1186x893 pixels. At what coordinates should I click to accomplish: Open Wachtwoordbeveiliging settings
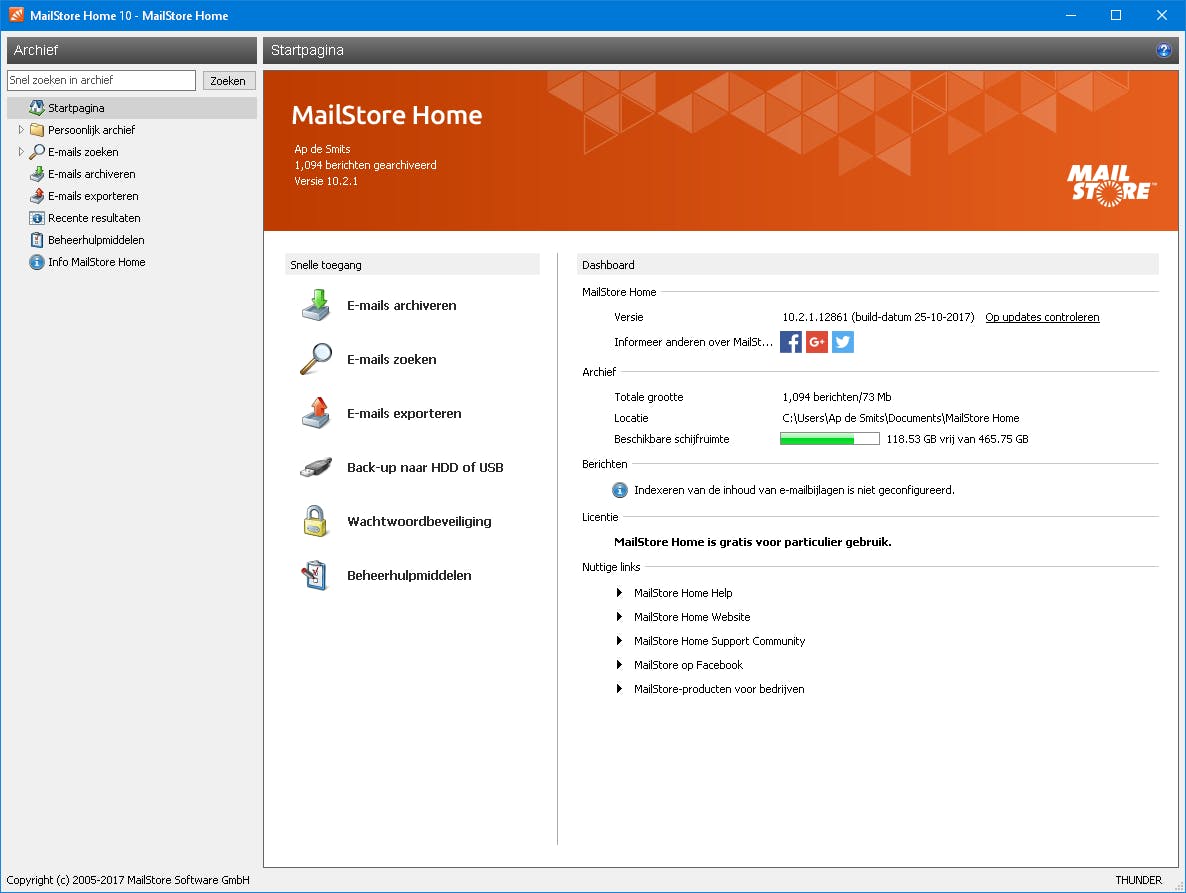(x=419, y=521)
